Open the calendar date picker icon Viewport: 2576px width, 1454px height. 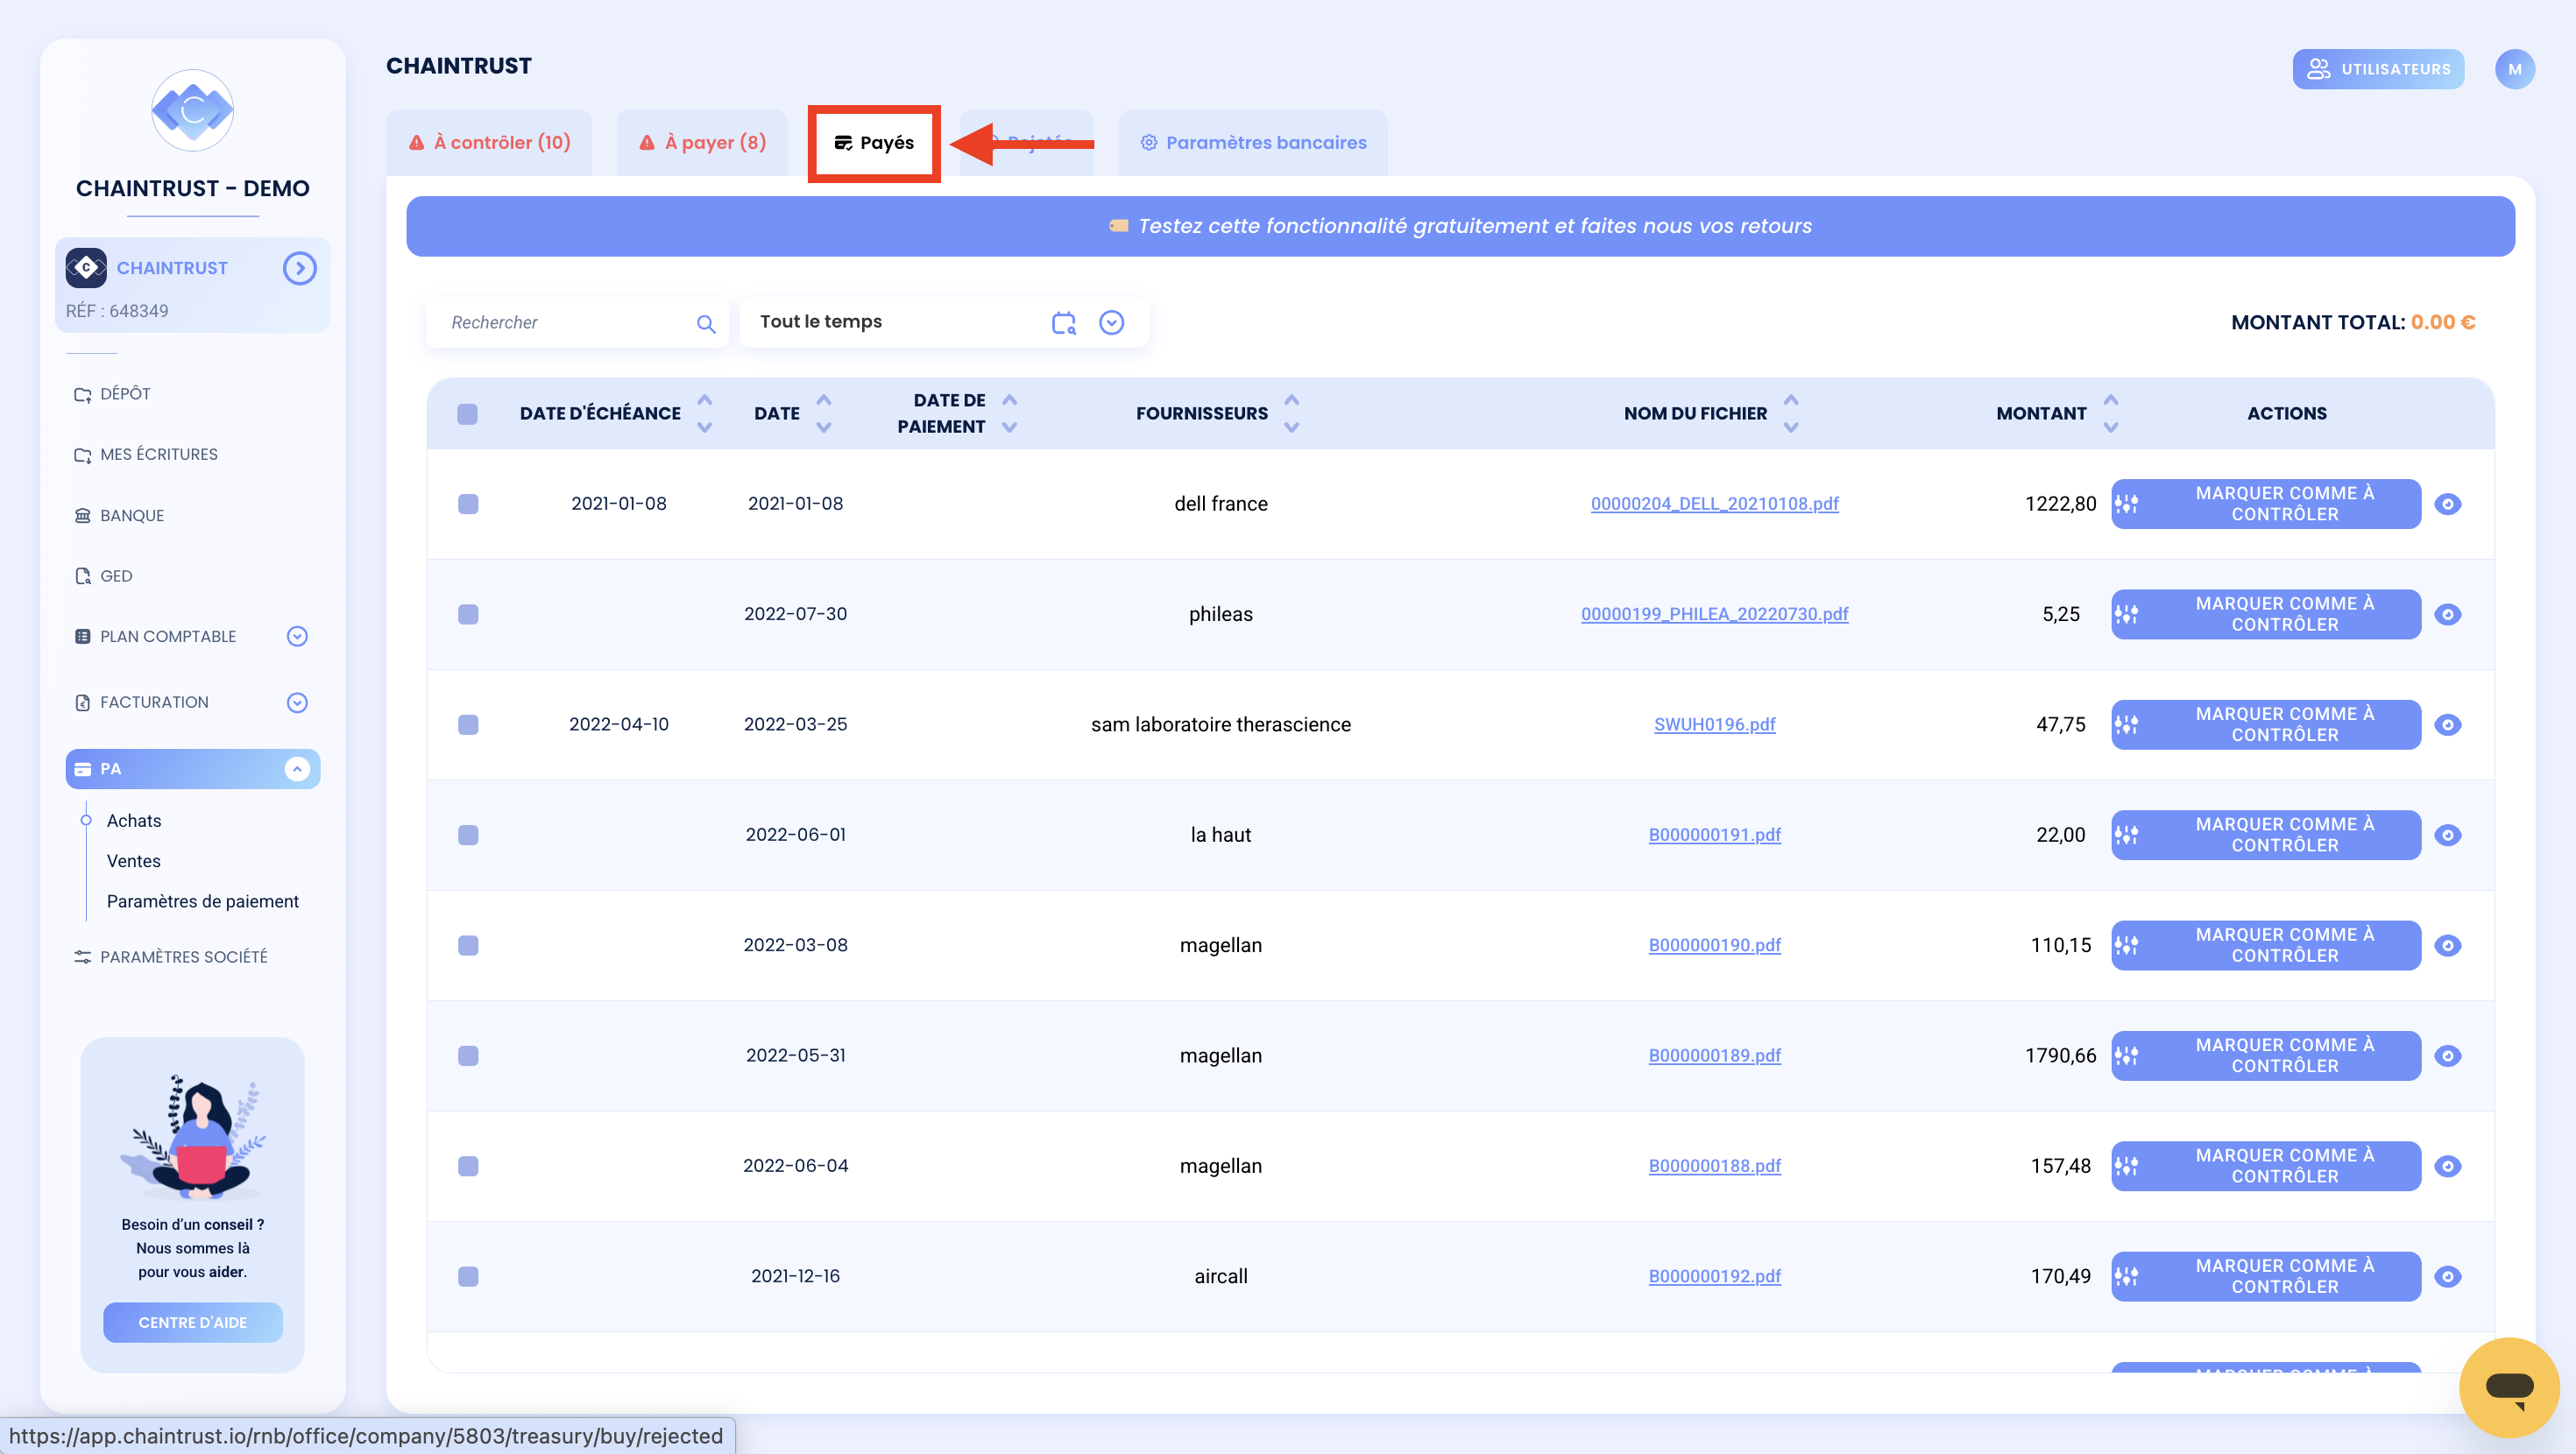pyautogui.click(x=1064, y=322)
